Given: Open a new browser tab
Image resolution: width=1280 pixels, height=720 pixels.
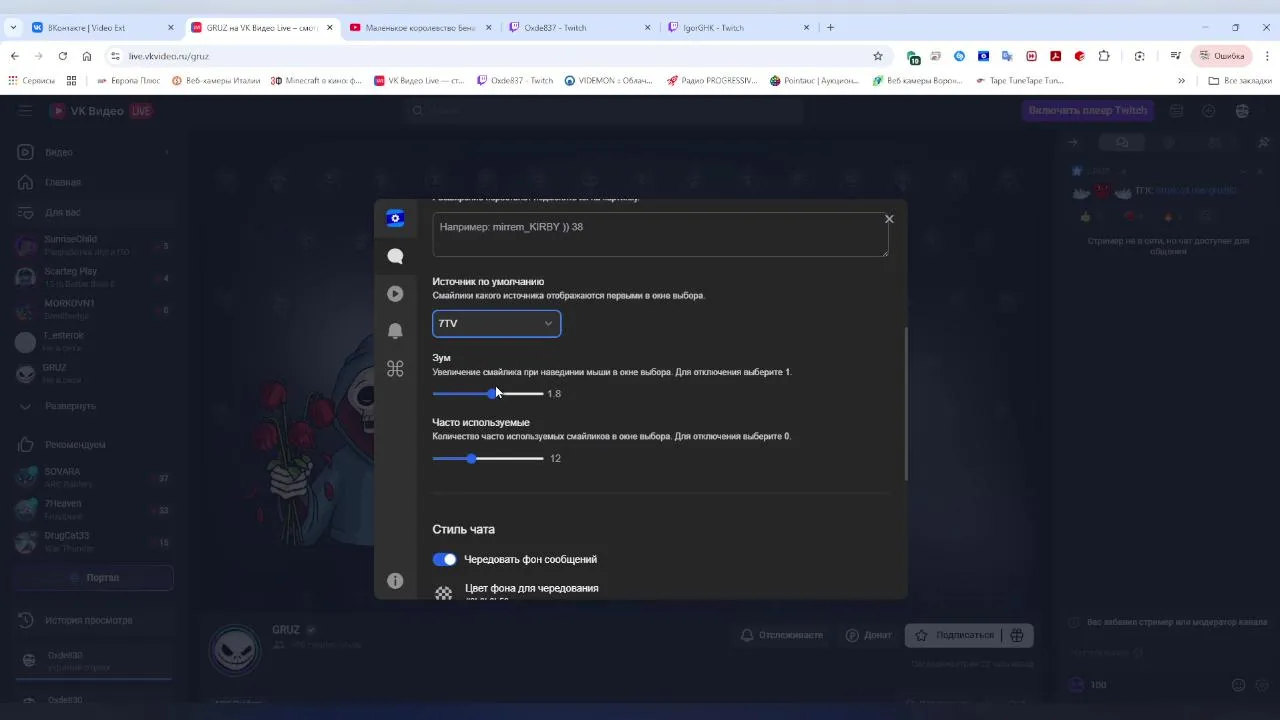Looking at the screenshot, I should pyautogui.click(x=830, y=28).
